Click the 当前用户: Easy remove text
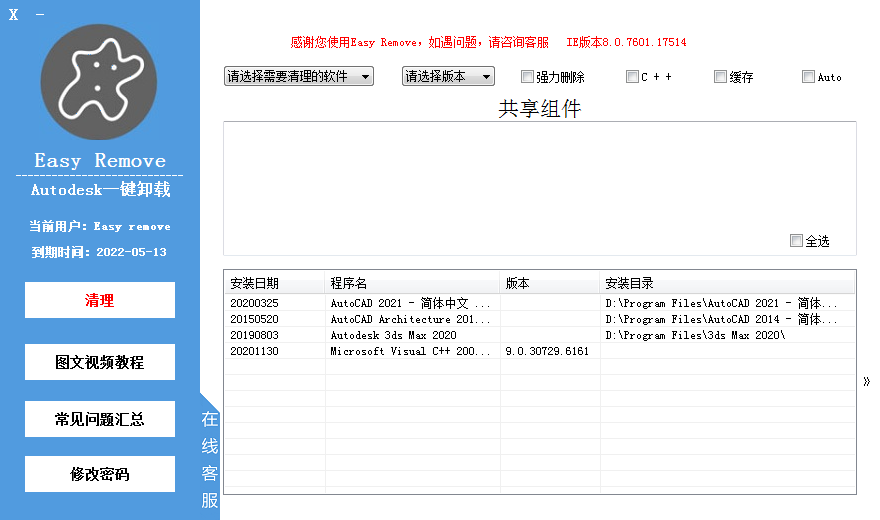Screen dimensions: 880x520 click(100, 227)
